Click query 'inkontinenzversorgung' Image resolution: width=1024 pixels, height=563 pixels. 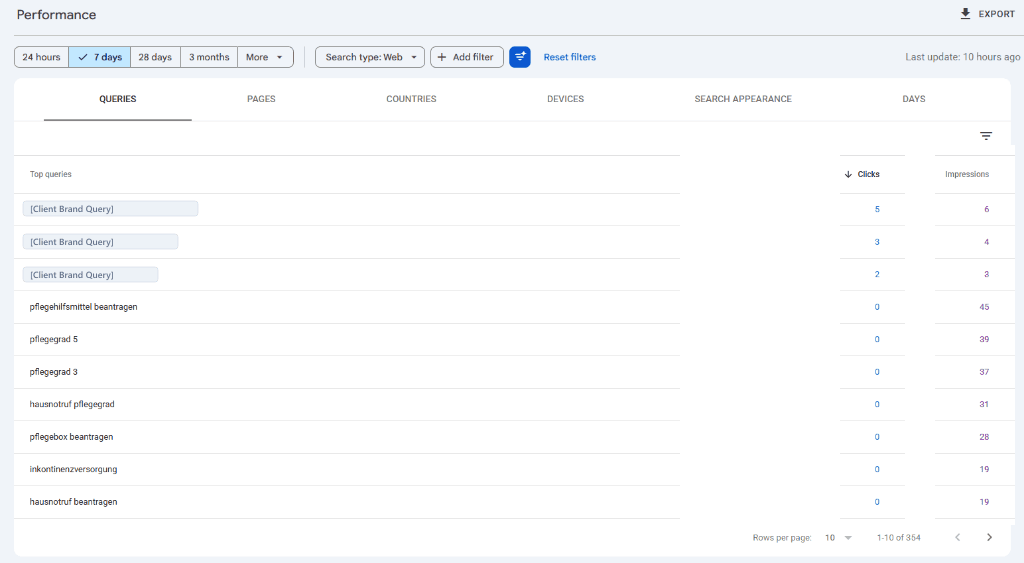coord(73,470)
